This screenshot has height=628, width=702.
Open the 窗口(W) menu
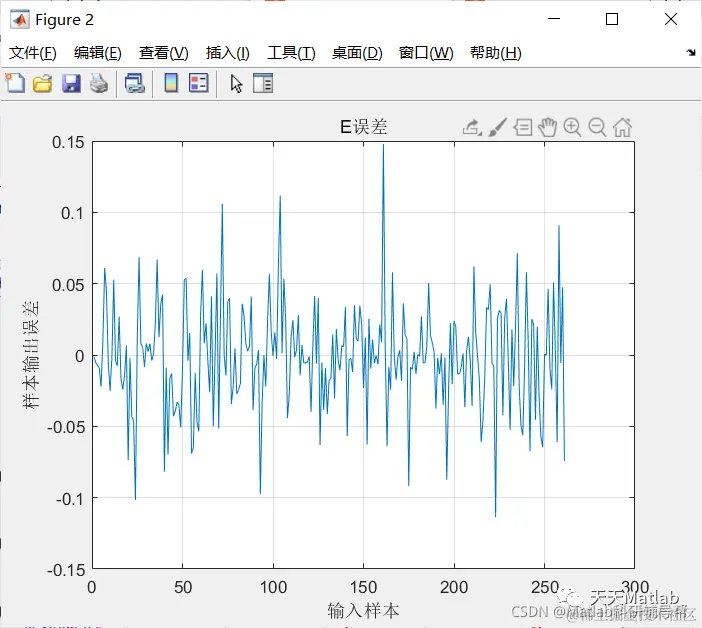426,53
